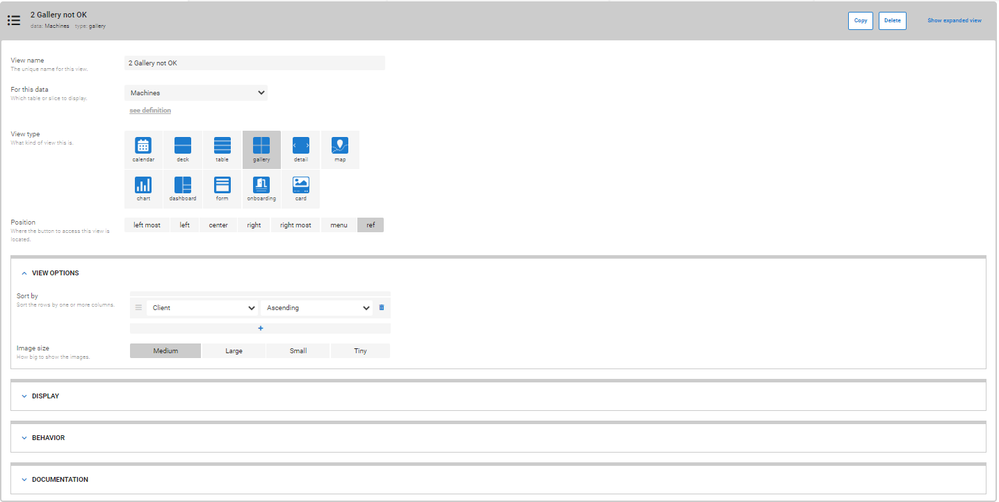Select the table view type
Screen dimensions: 999x502
click(x=222, y=150)
